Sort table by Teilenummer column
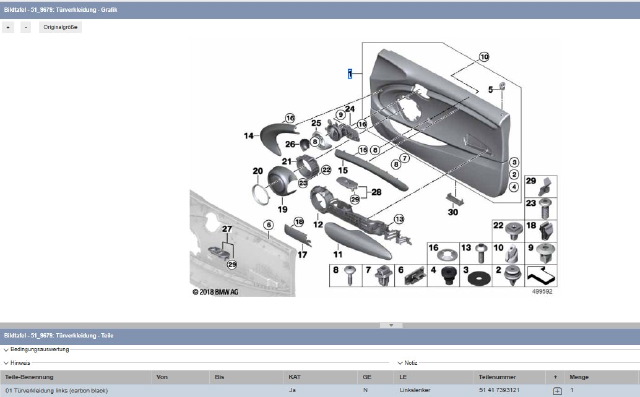 pos(497,377)
